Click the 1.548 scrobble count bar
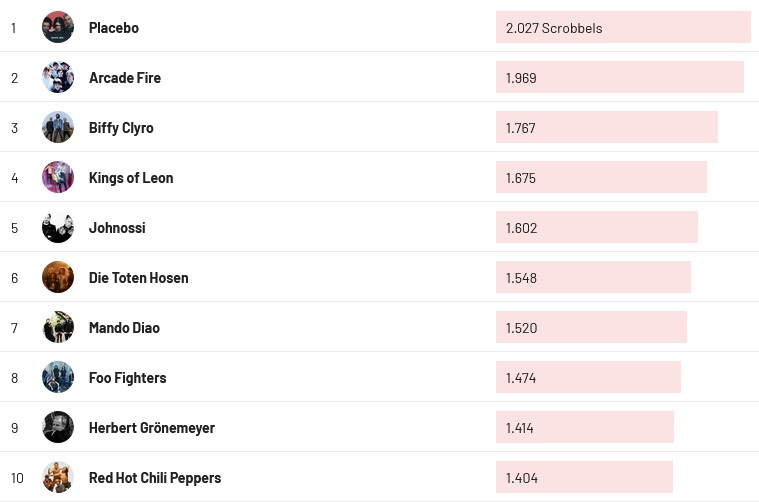759x502 pixels. (x=593, y=278)
